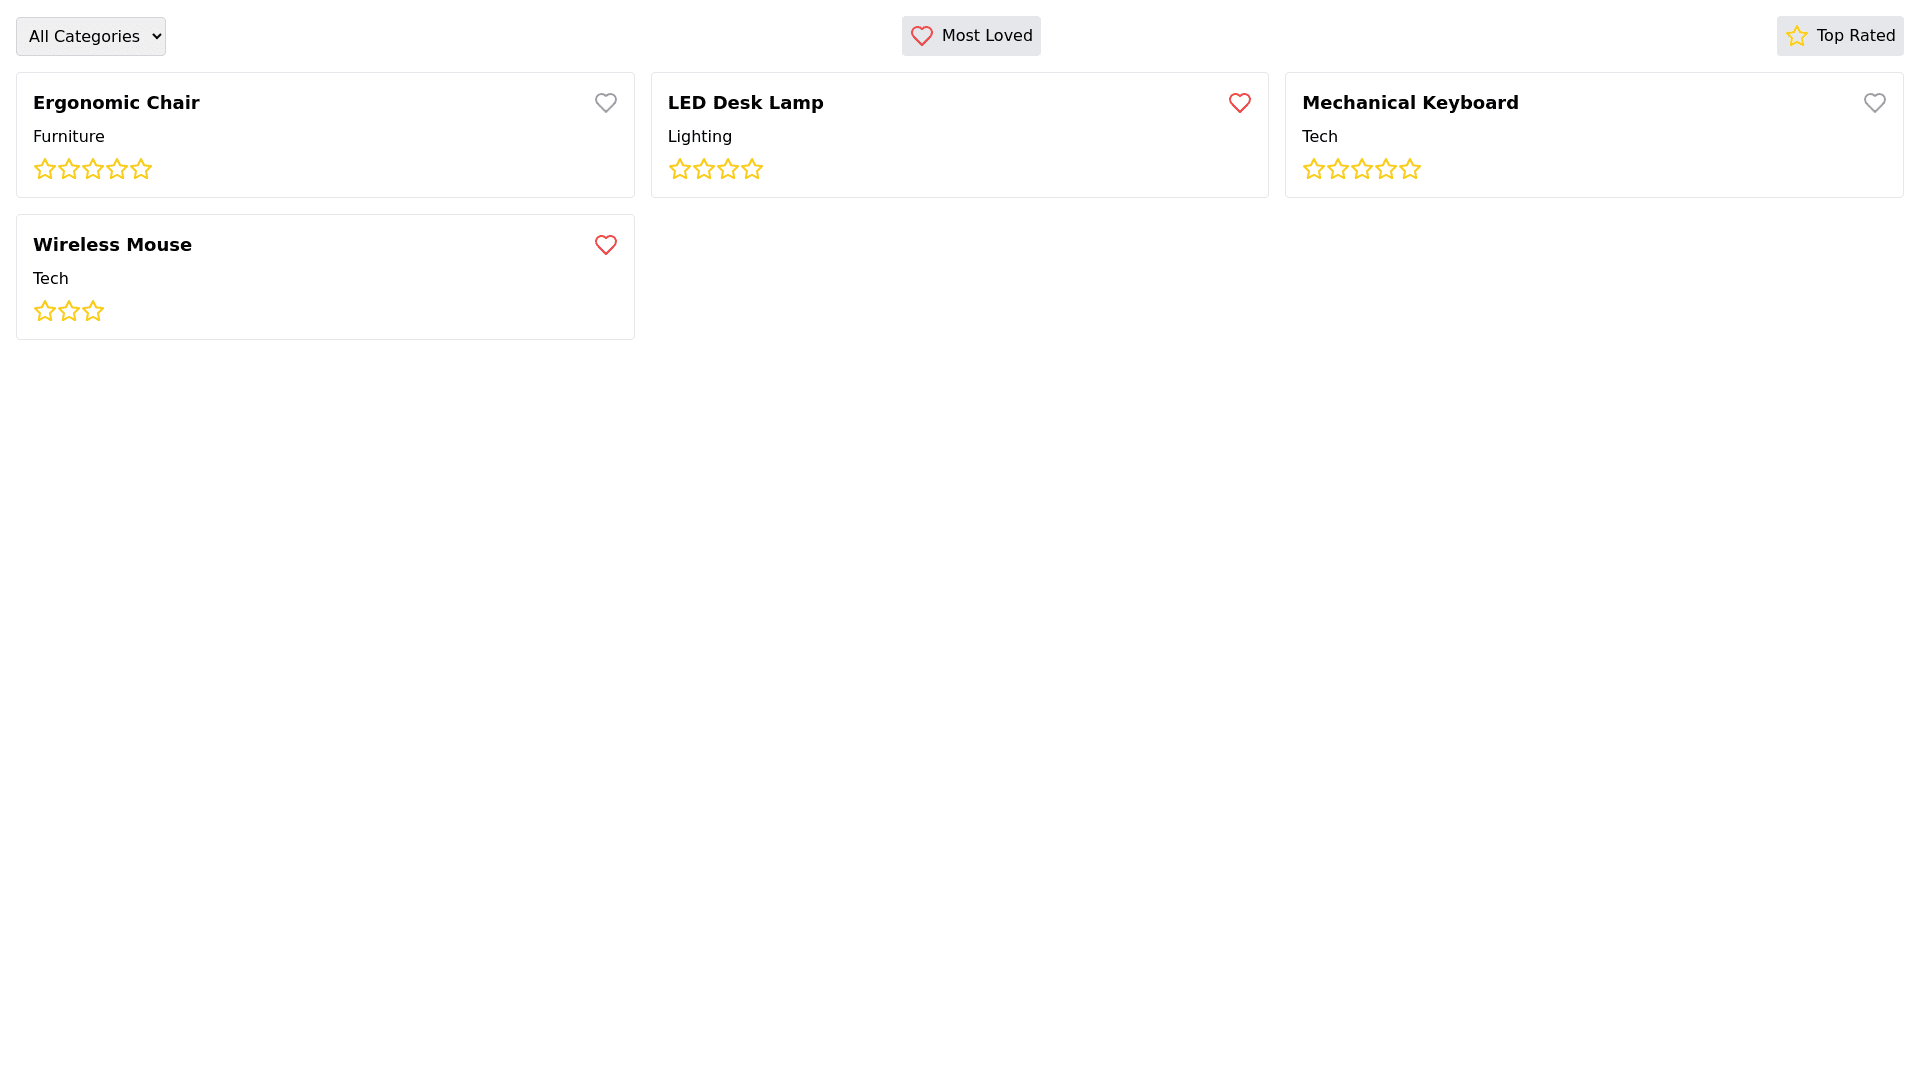Click second star of LED Desk Lamp
The image size is (1920, 1080).
click(x=704, y=169)
